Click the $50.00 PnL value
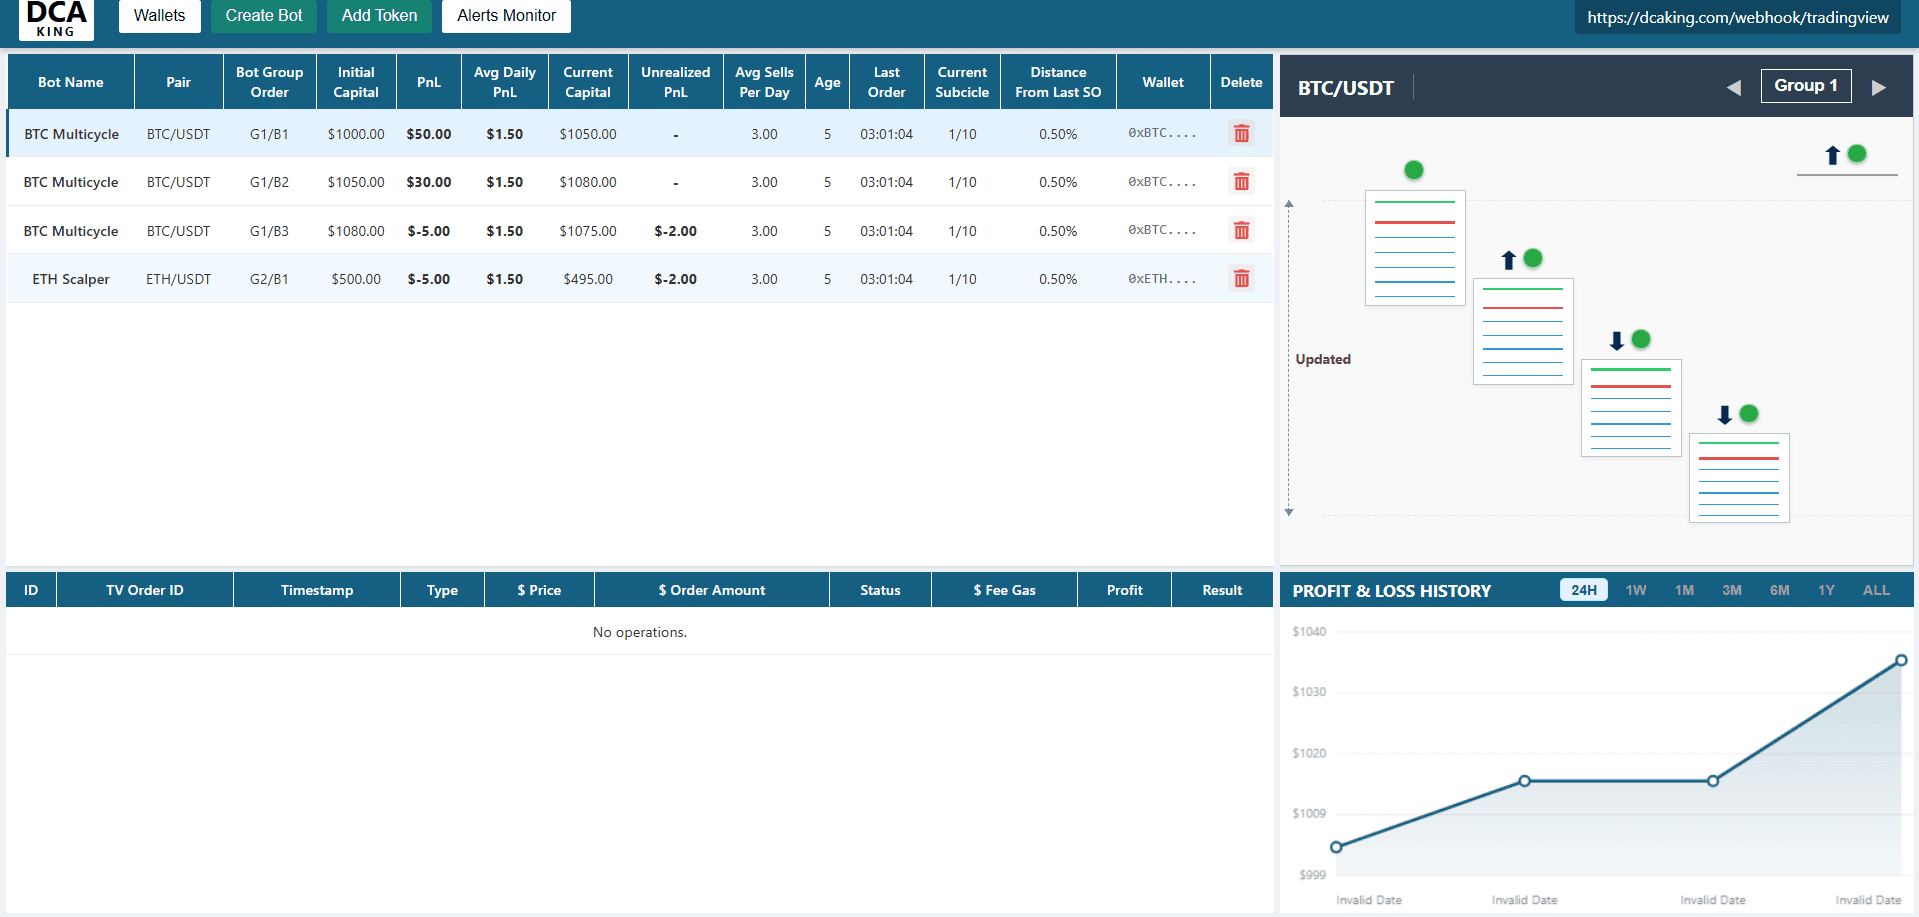Viewport: 1919px width, 917px height. tap(429, 134)
